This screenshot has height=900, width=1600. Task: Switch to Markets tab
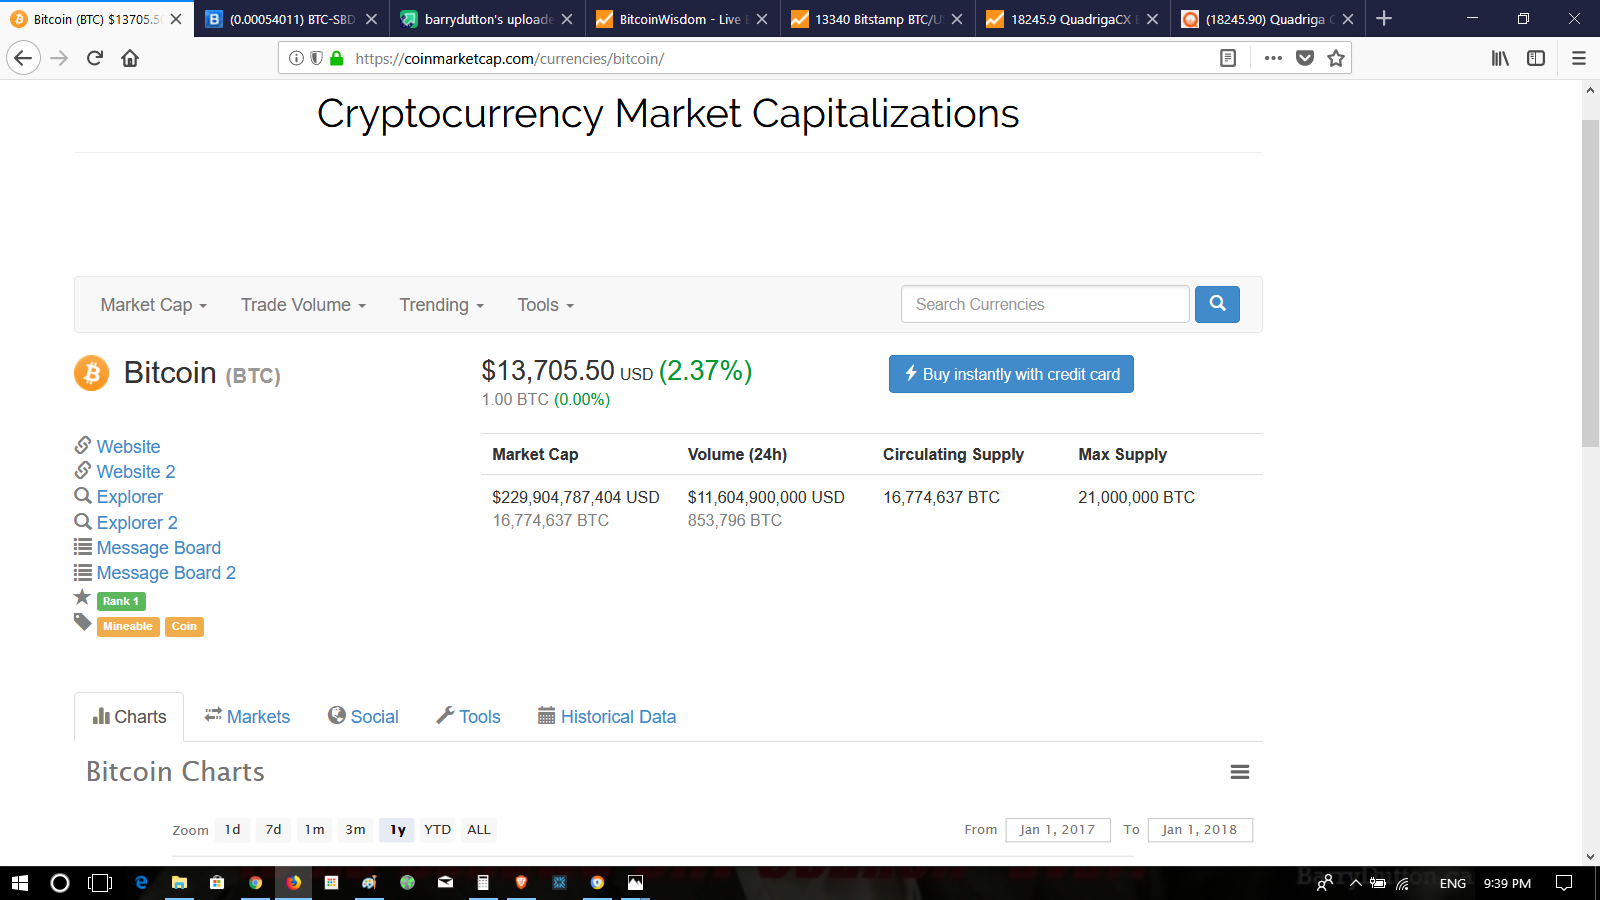(247, 717)
